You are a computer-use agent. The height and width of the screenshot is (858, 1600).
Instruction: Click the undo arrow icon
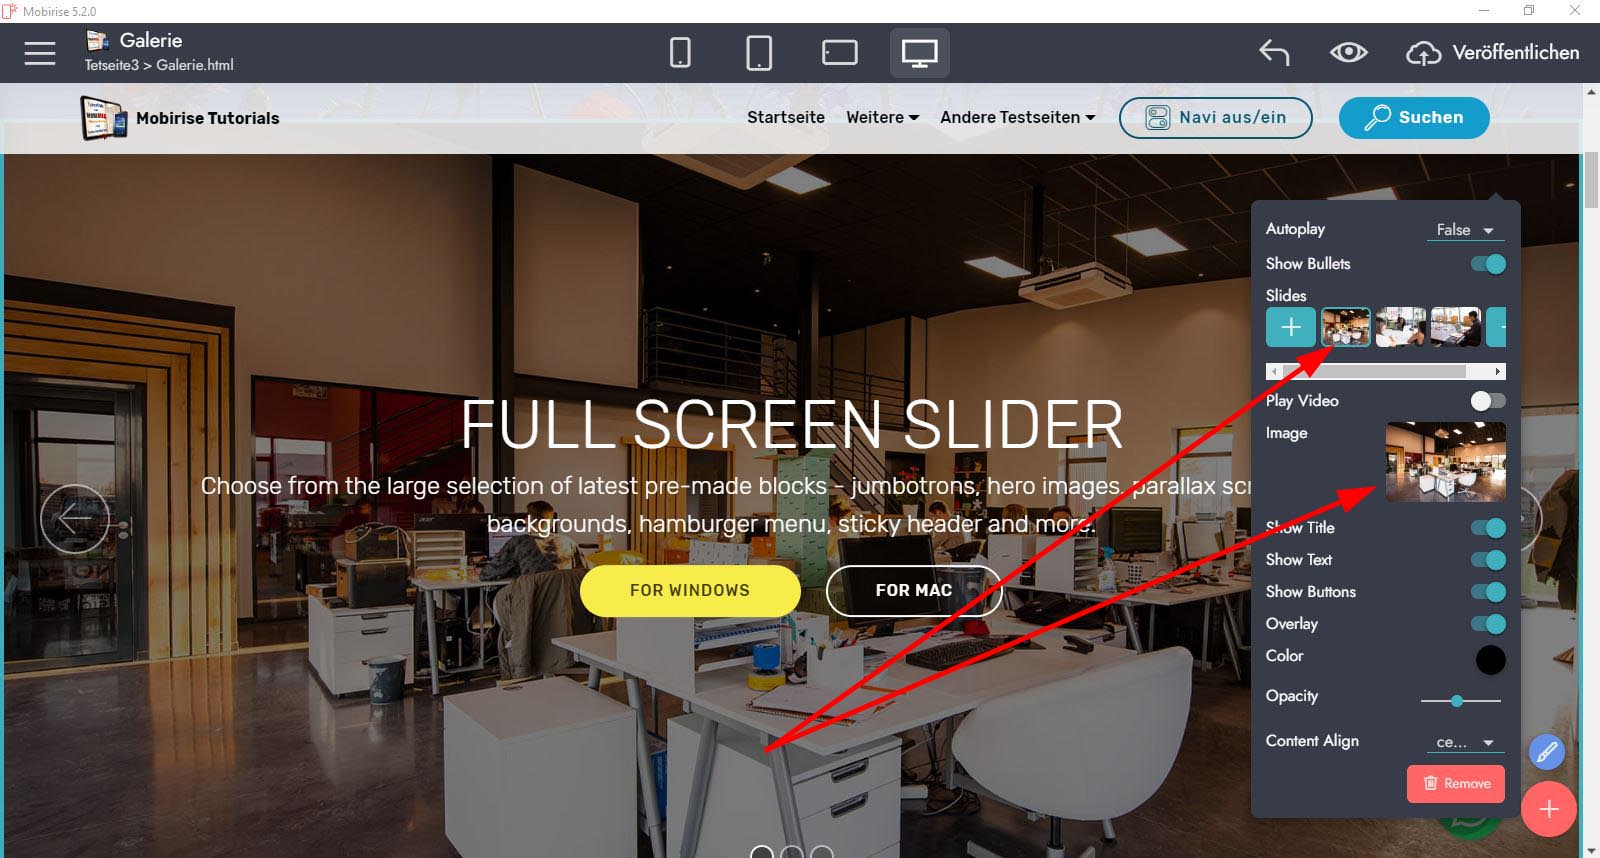click(1274, 53)
